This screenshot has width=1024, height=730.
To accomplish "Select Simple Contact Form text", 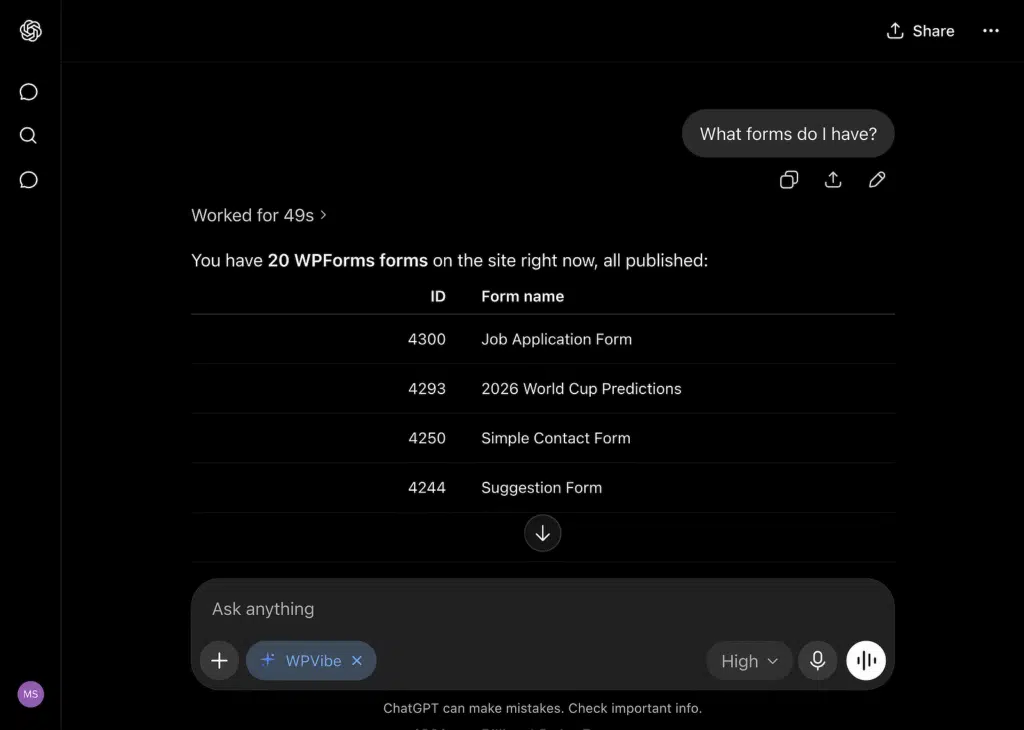I will coord(556,439).
